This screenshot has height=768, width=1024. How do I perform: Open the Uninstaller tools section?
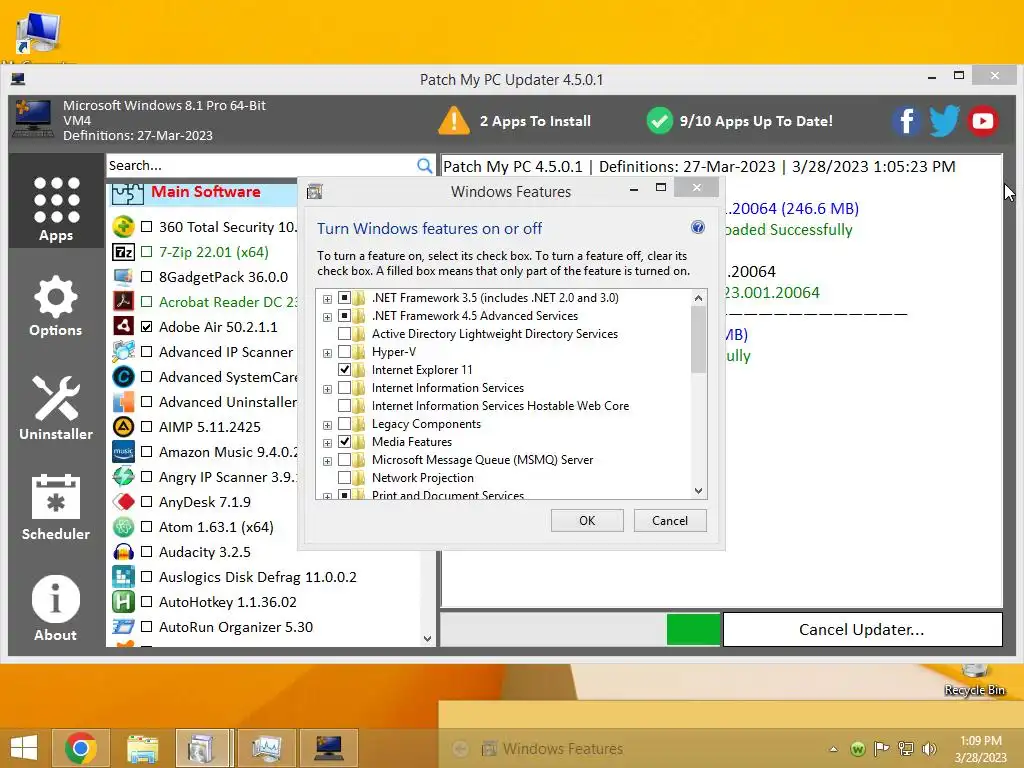(56, 408)
